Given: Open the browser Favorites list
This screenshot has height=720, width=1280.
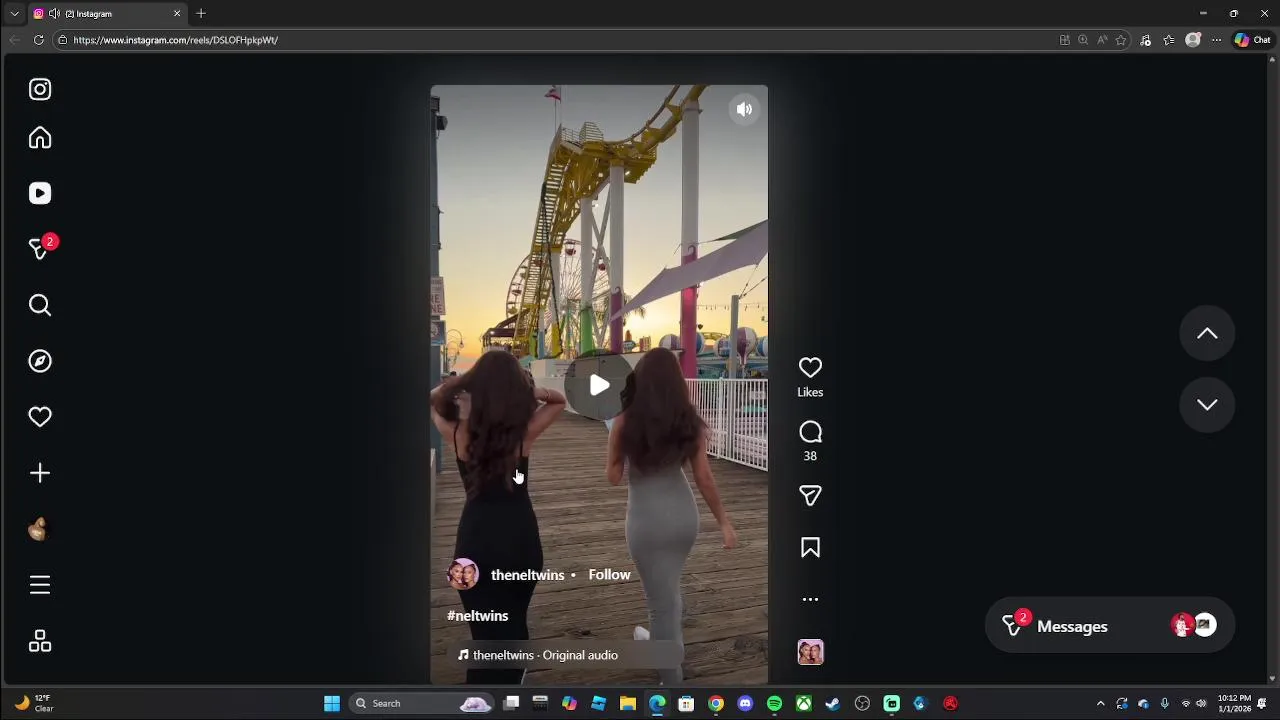Looking at the screenshot, I should point(1168,40).
